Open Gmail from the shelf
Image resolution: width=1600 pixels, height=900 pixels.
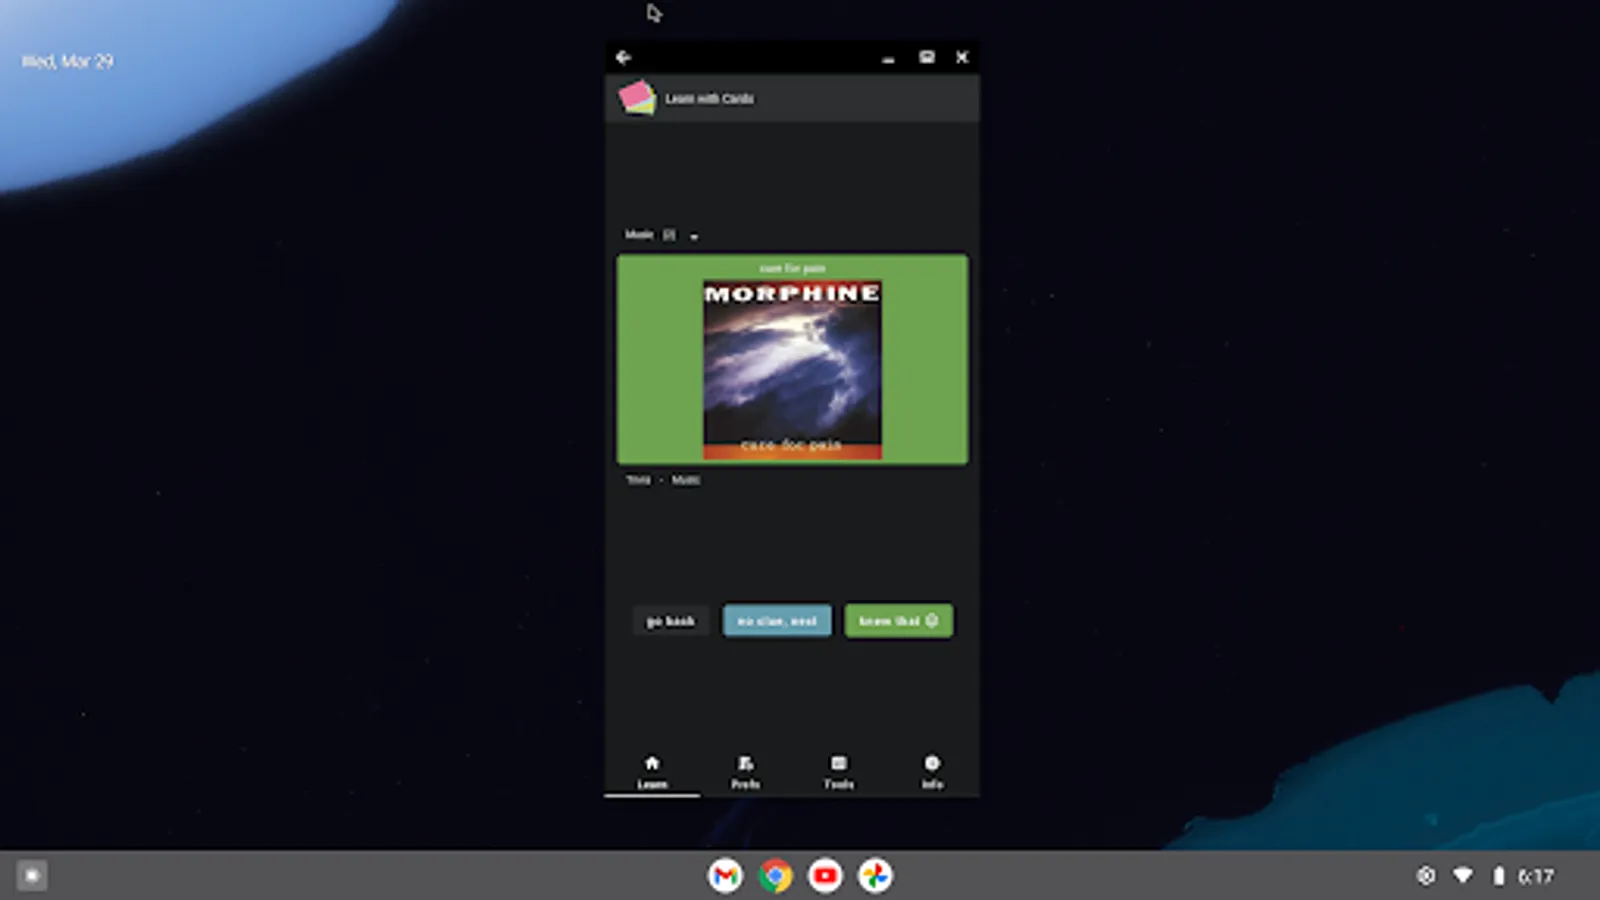coord(725,876)
